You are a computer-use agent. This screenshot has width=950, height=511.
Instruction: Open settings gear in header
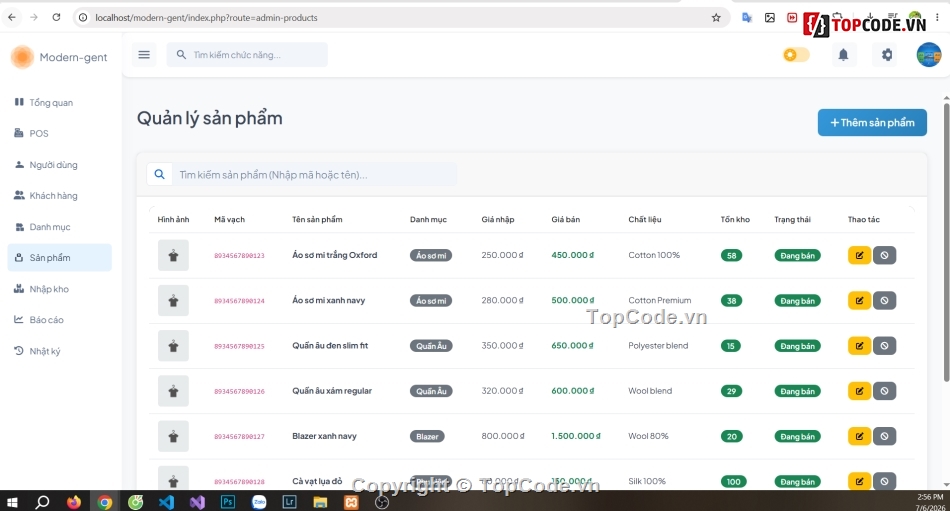tap(886, 55)
